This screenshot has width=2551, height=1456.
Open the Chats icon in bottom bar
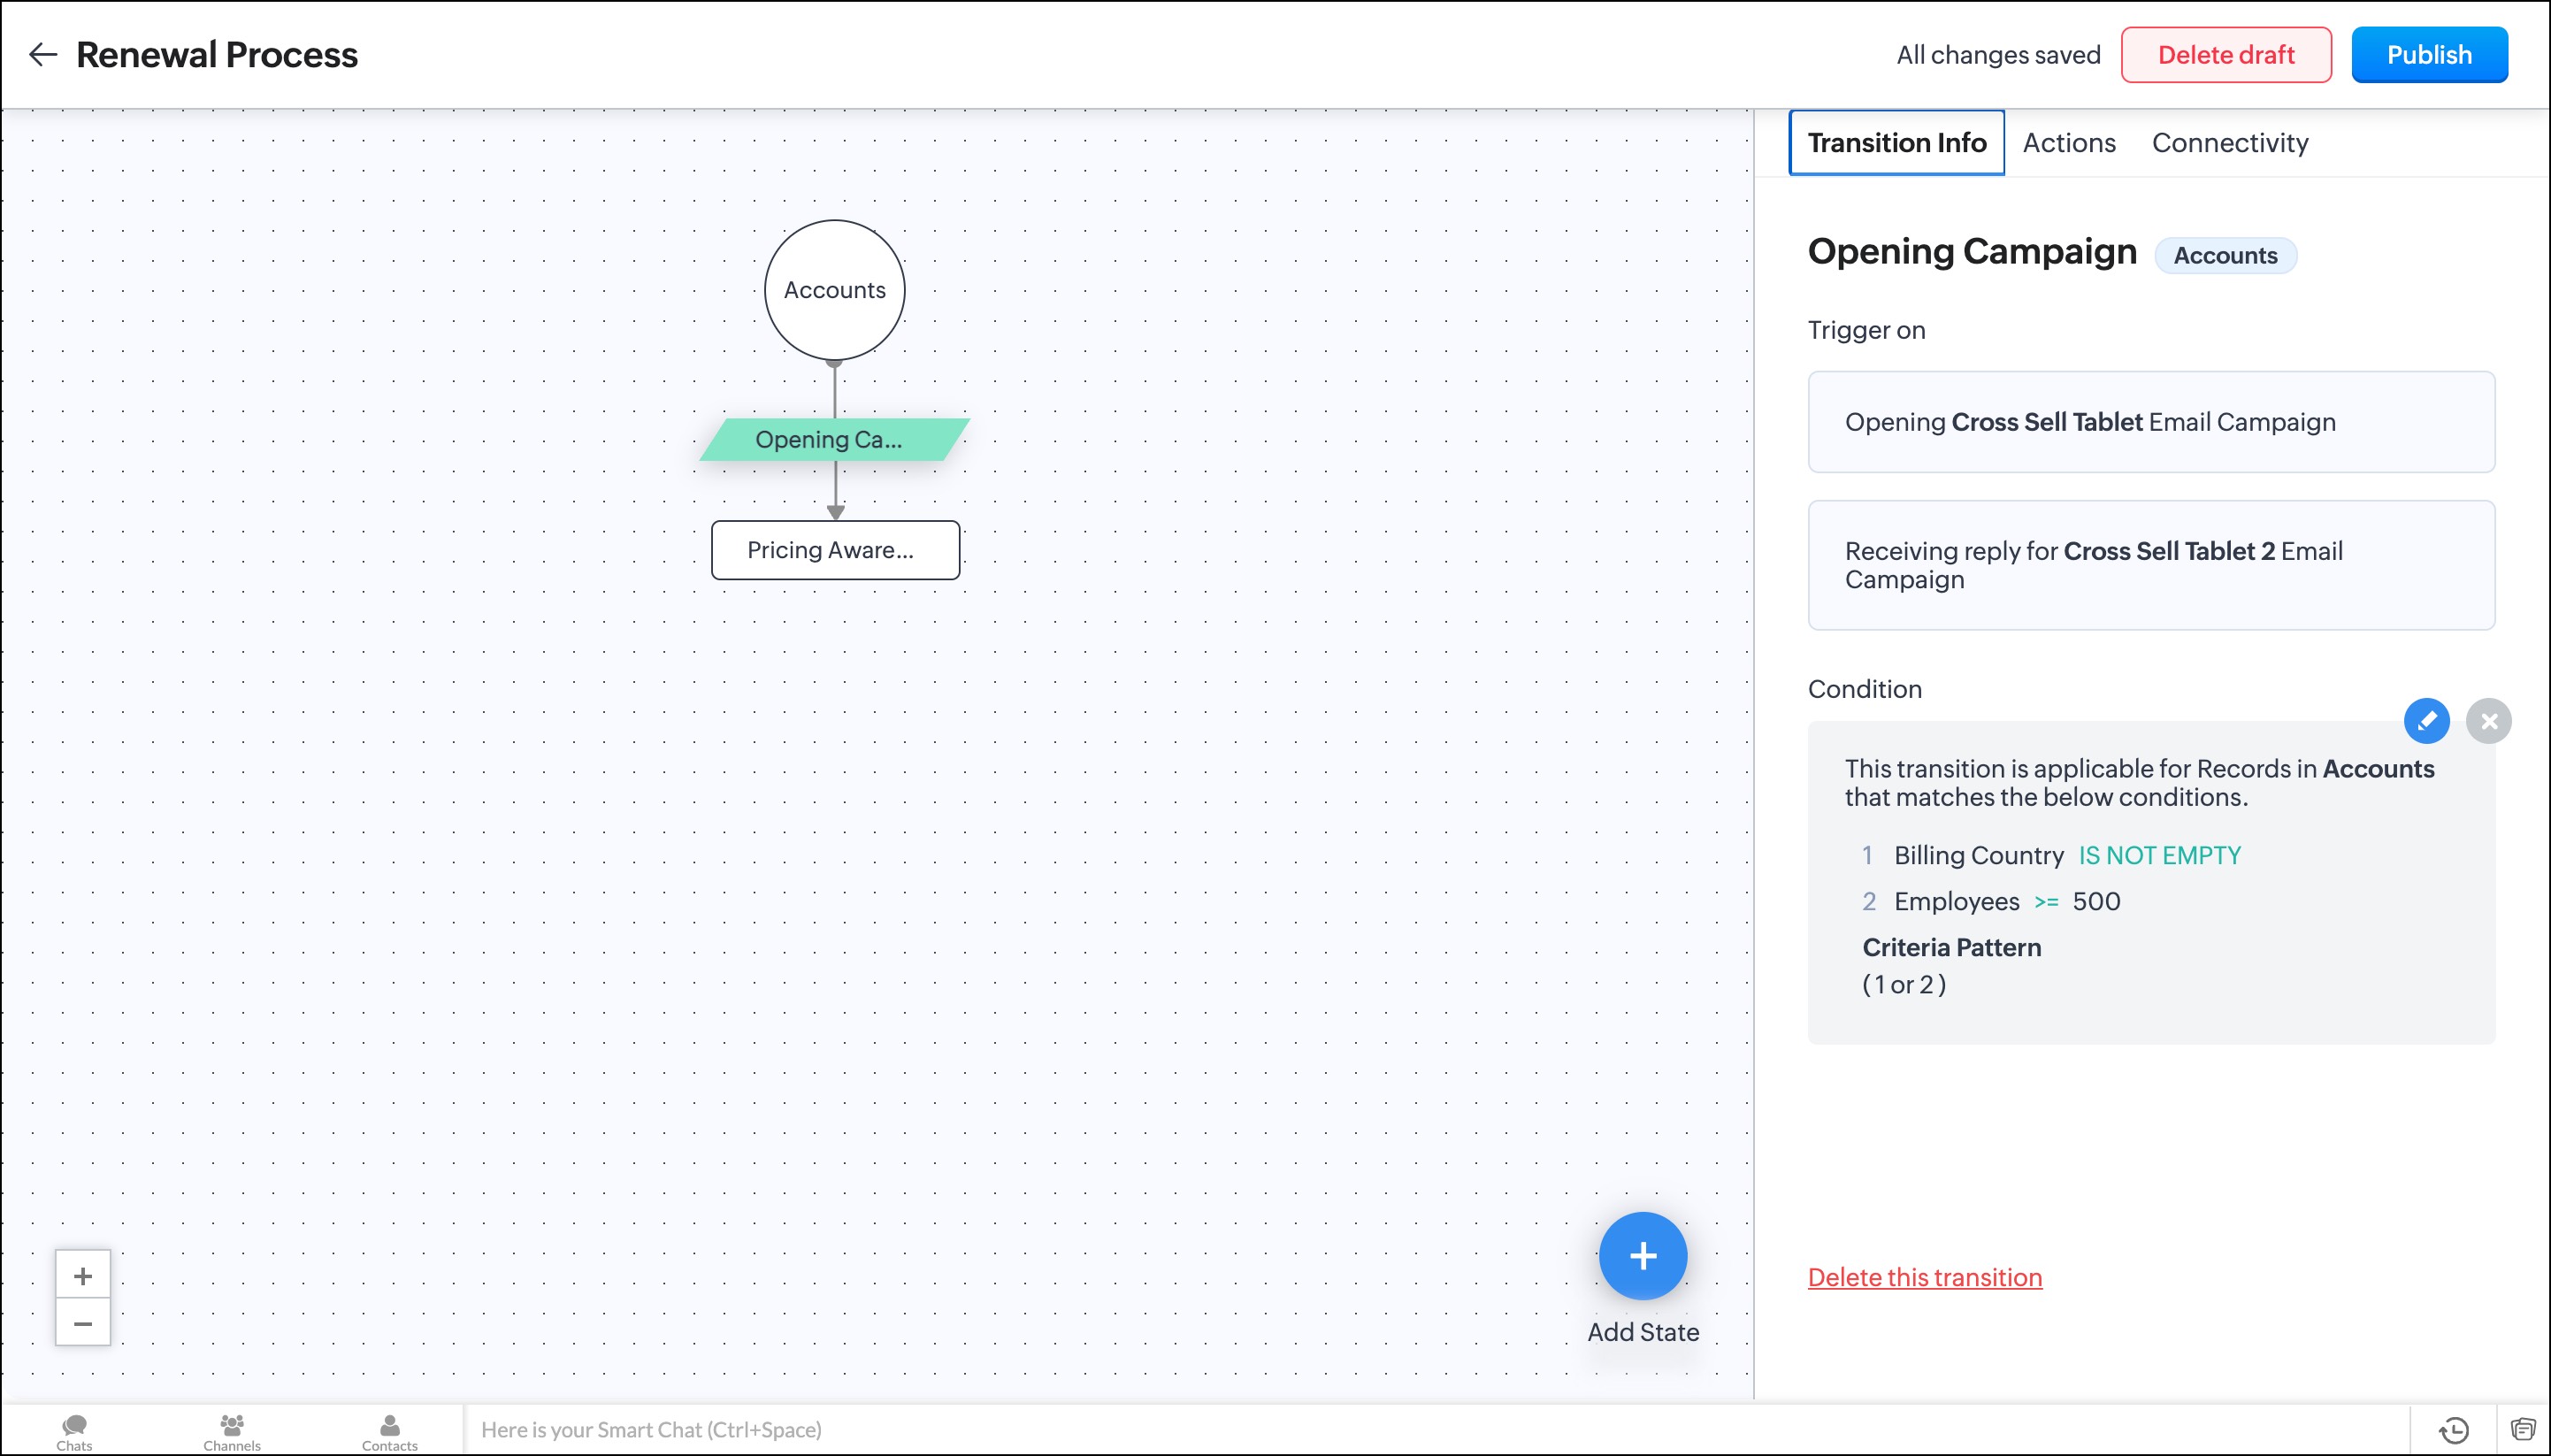click(74, 1430)
